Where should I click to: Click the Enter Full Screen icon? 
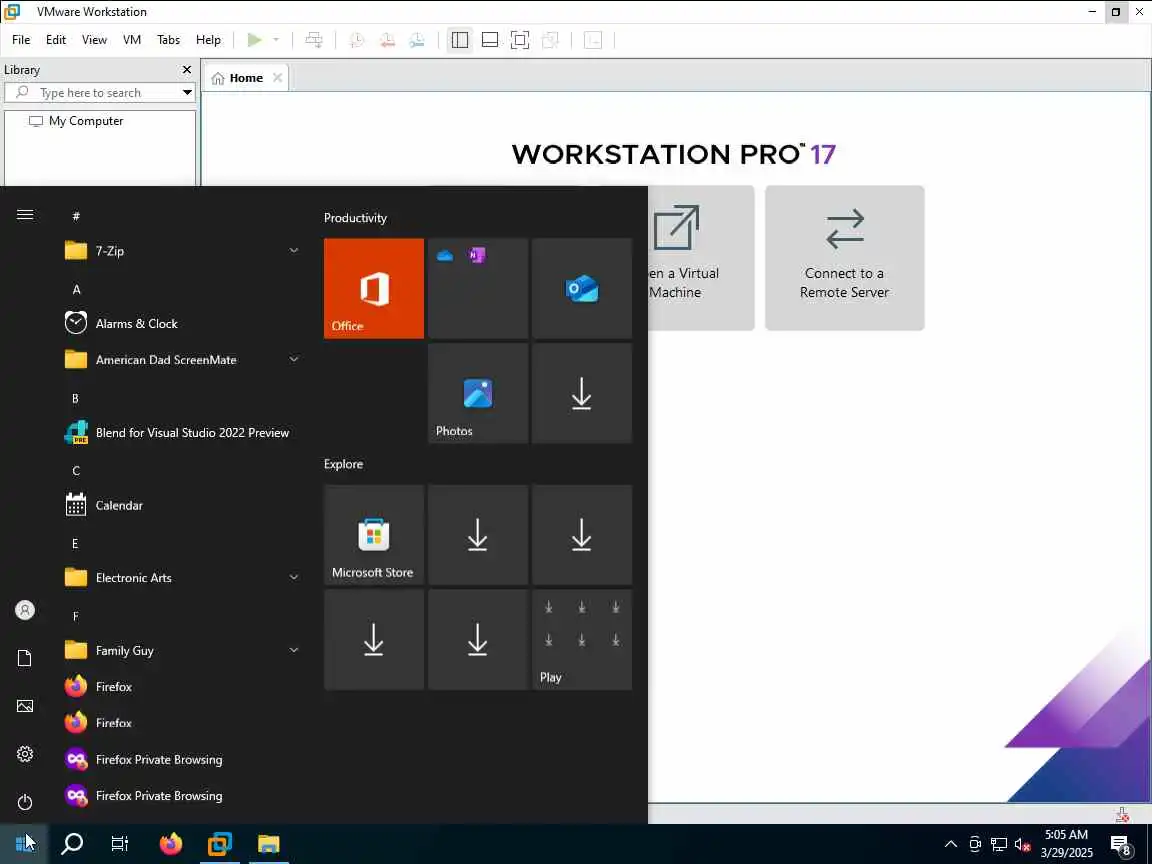[x=519, y=40]
